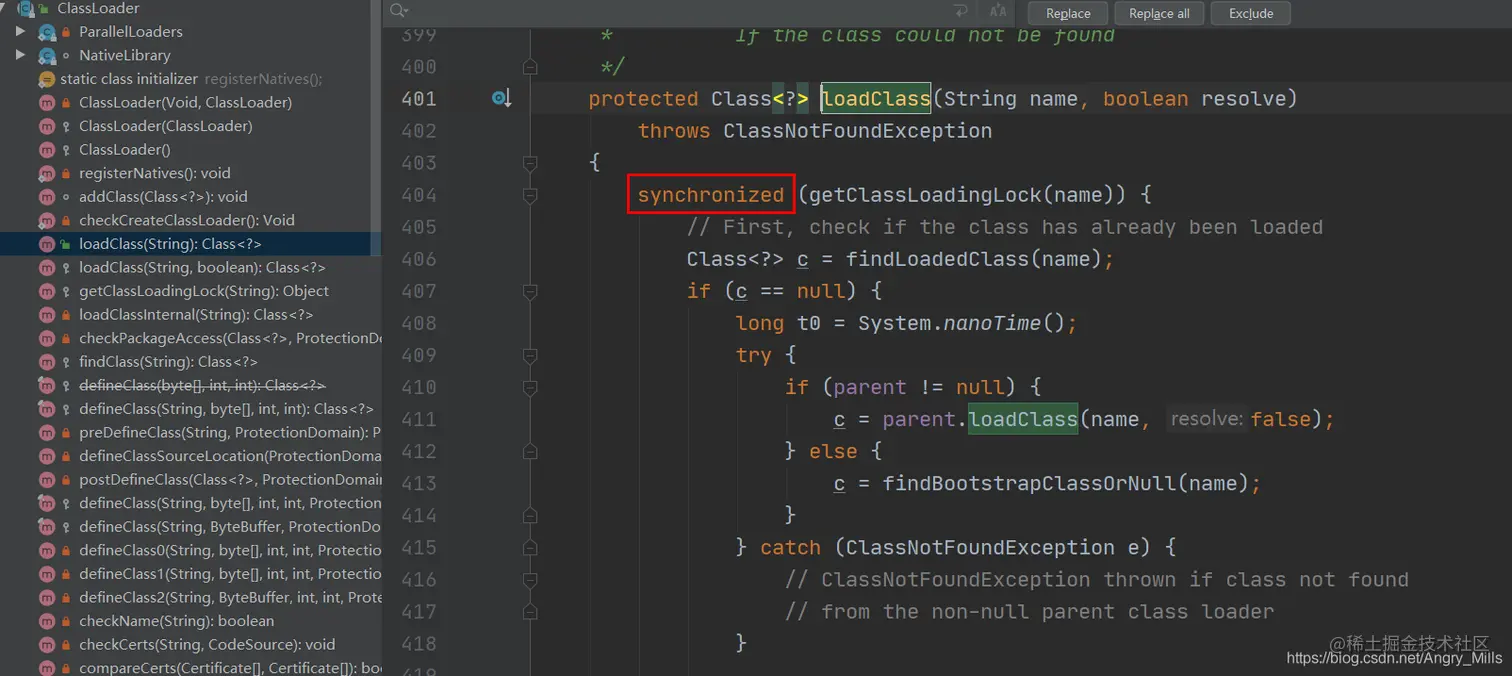Click method icon of findClass(String)
The height and width of the screenshot is (676, 1512).
tap(46, 362)
